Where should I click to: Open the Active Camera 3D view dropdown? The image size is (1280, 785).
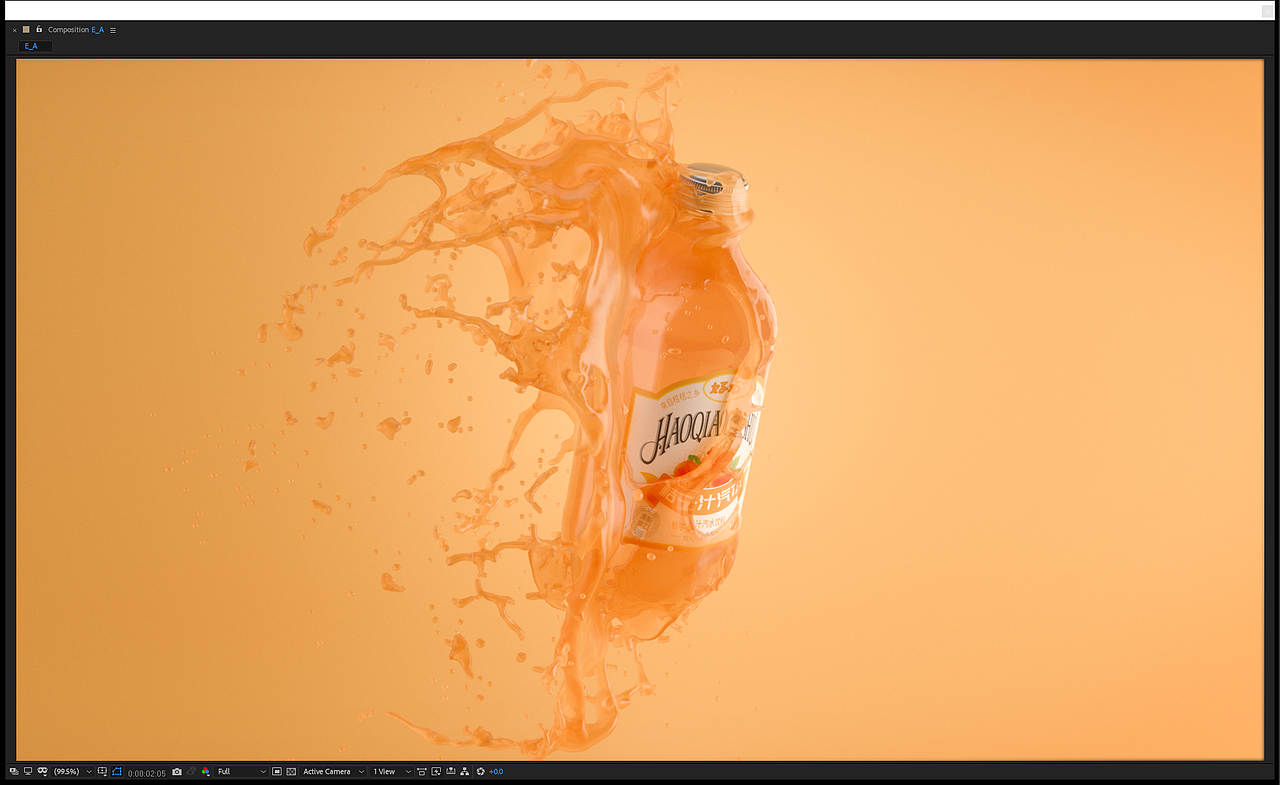point(333,771)
